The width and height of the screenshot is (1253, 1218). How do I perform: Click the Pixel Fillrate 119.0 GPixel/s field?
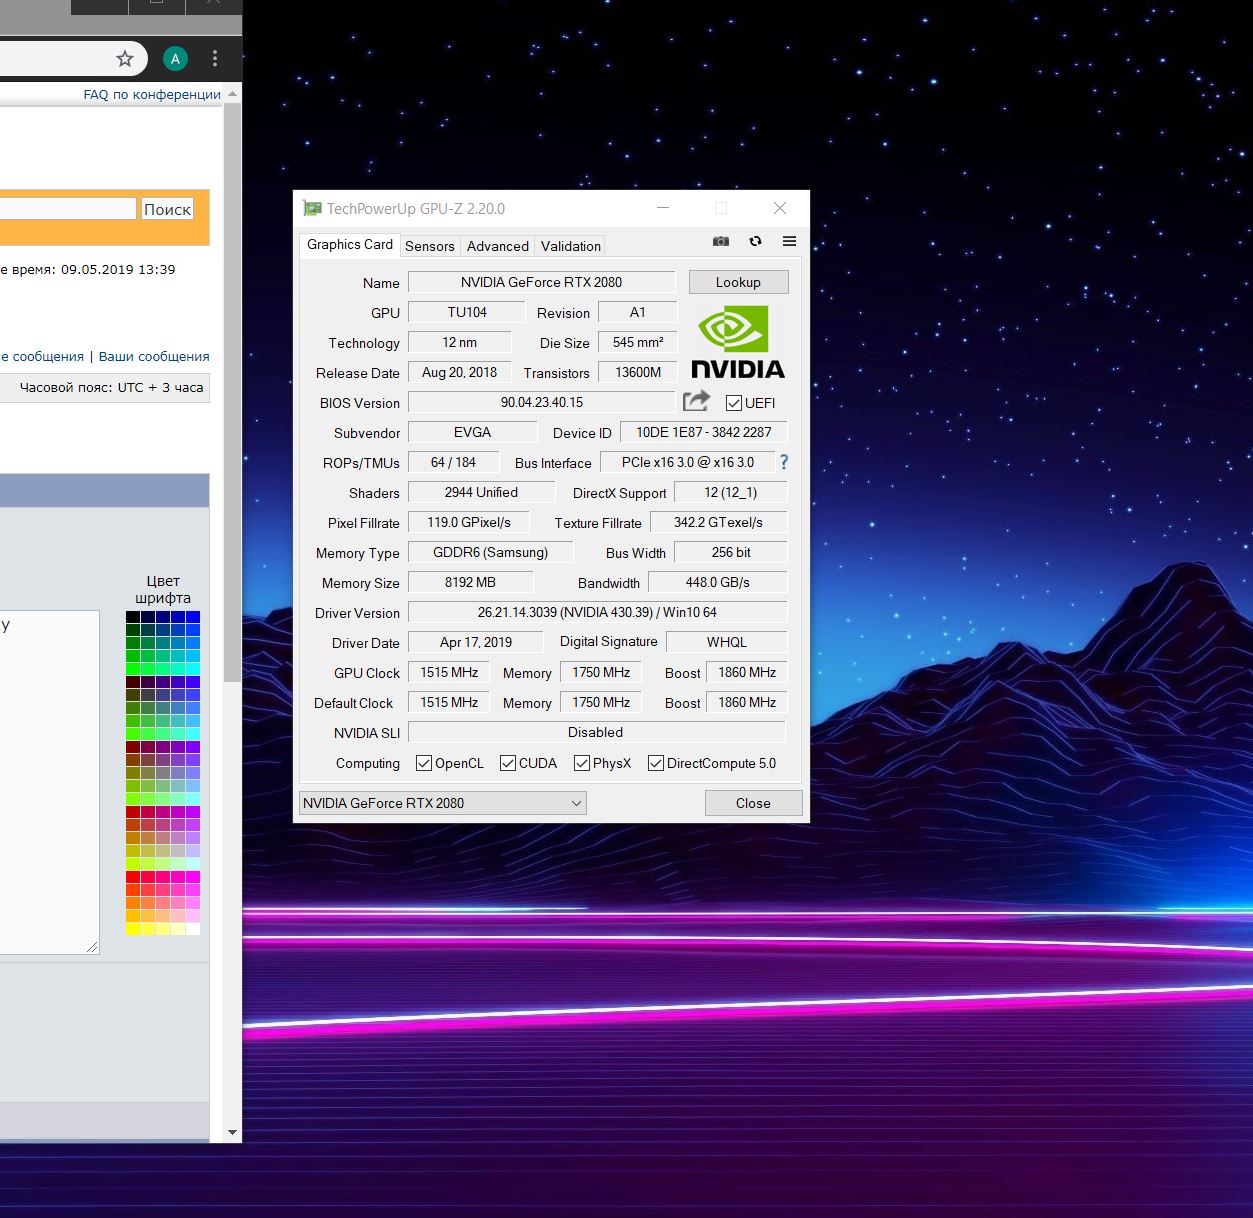(468, 522)
